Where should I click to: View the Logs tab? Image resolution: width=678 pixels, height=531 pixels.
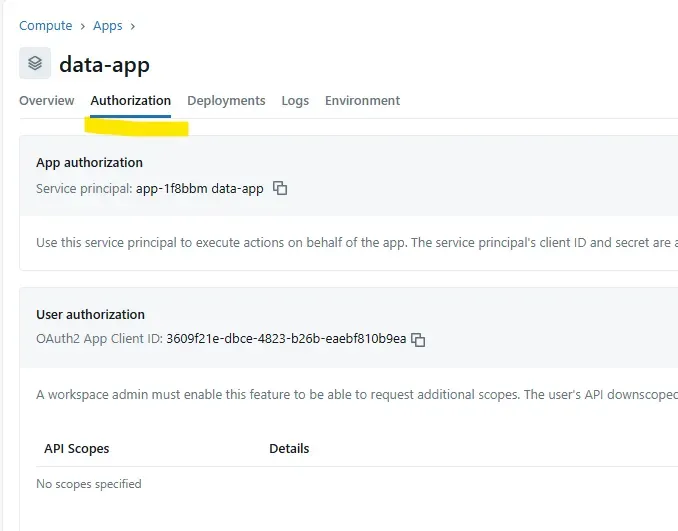(295, 101)
